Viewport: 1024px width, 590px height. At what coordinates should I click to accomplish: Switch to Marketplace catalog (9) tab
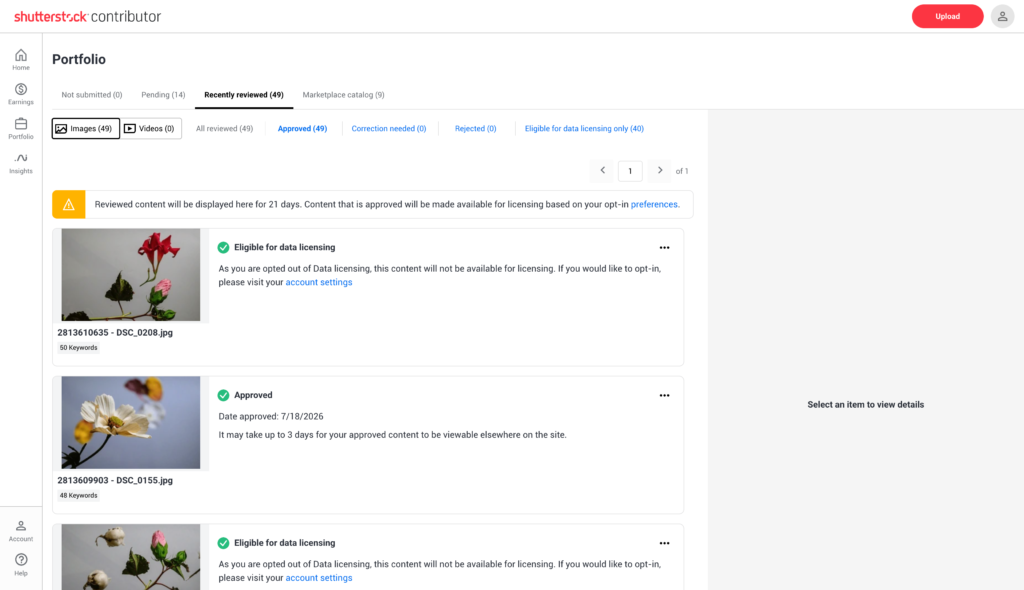tap(344, 95)
